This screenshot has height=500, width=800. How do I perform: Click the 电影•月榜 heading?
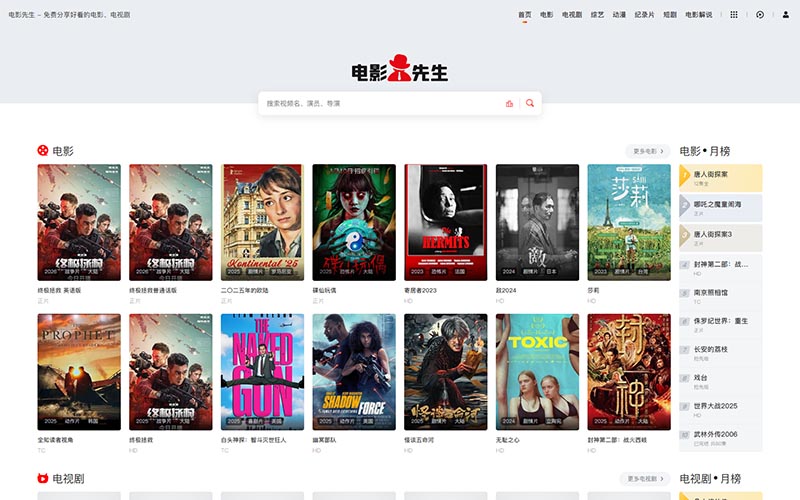705,151
